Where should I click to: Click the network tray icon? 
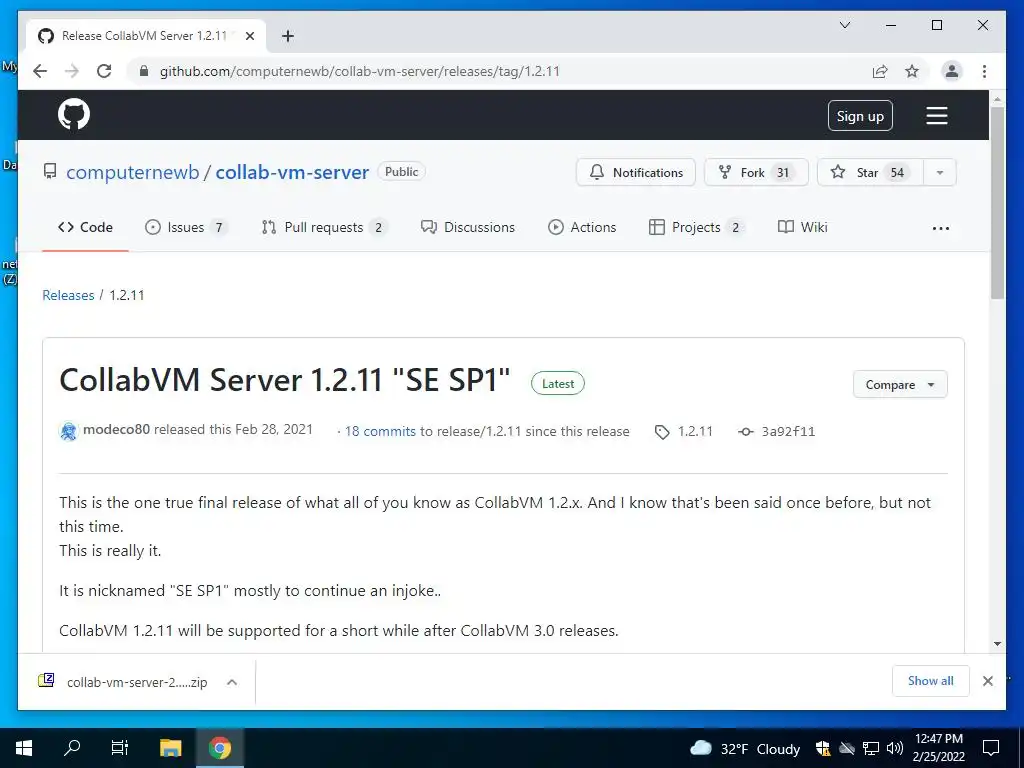(x=871, y=748)
